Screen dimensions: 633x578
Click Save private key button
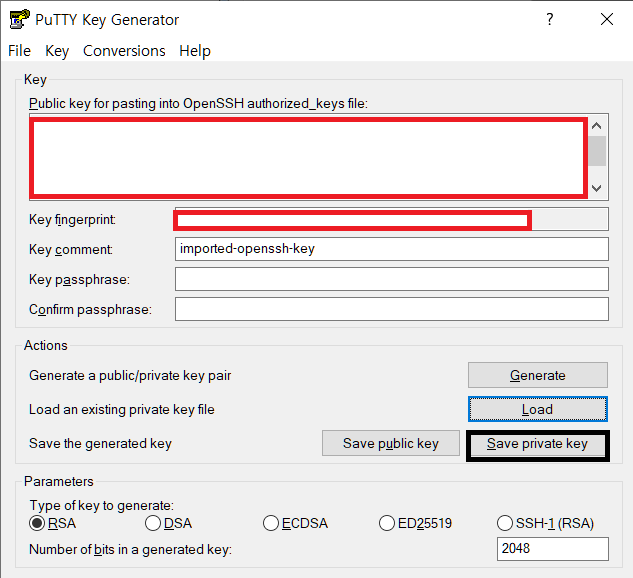(538, 443)
